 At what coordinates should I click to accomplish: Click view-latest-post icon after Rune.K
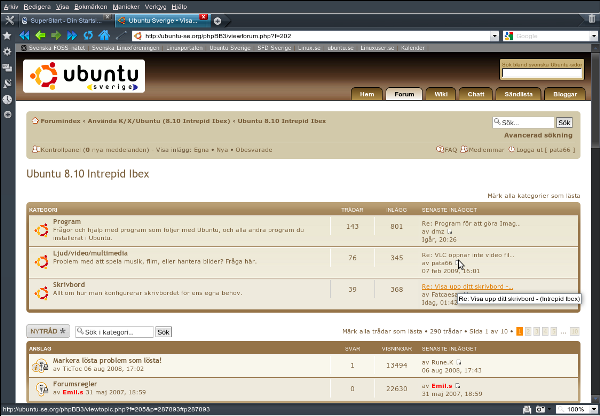[458, 362]
